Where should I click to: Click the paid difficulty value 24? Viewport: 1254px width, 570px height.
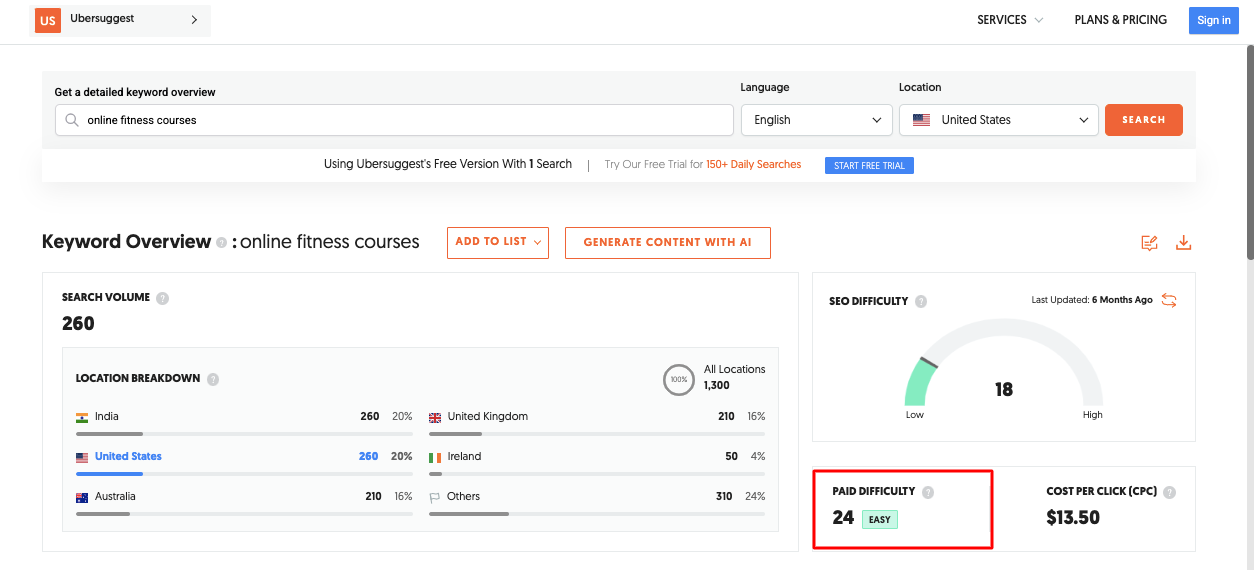(843, 518)
